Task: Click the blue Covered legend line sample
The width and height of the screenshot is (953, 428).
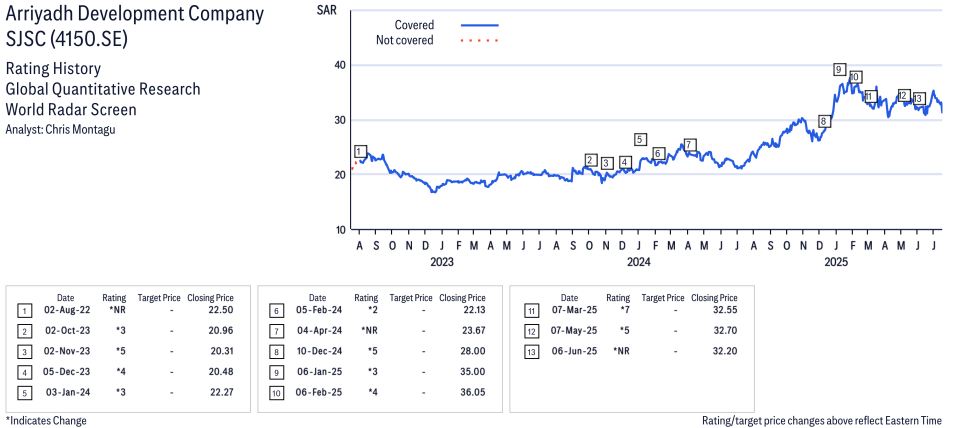Action: point(480,25)
